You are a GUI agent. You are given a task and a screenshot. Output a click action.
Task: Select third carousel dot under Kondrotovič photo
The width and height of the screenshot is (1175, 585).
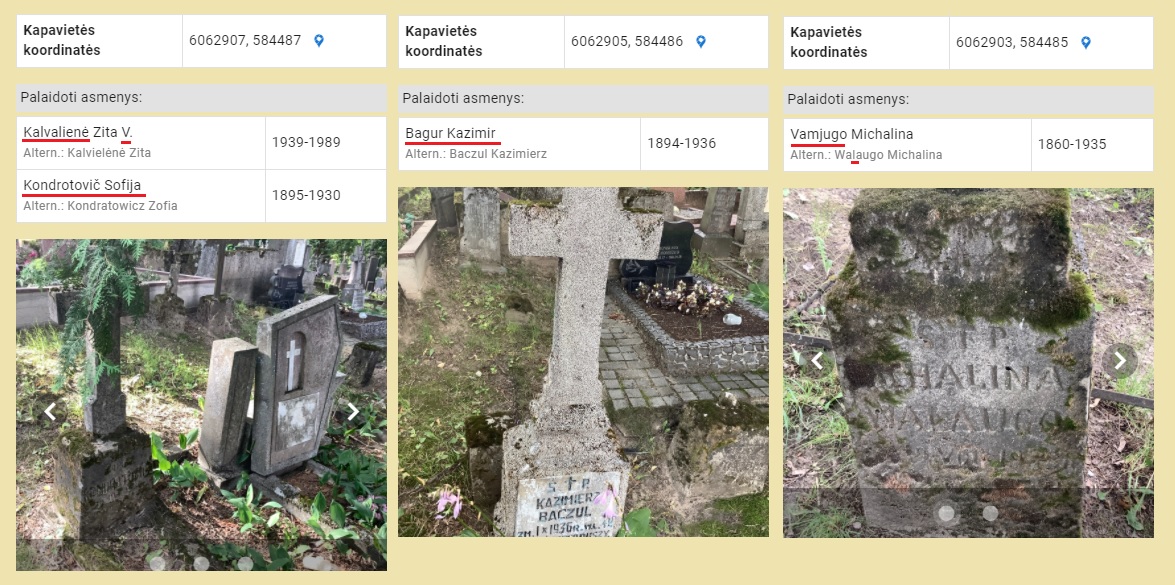pos(245,563)
